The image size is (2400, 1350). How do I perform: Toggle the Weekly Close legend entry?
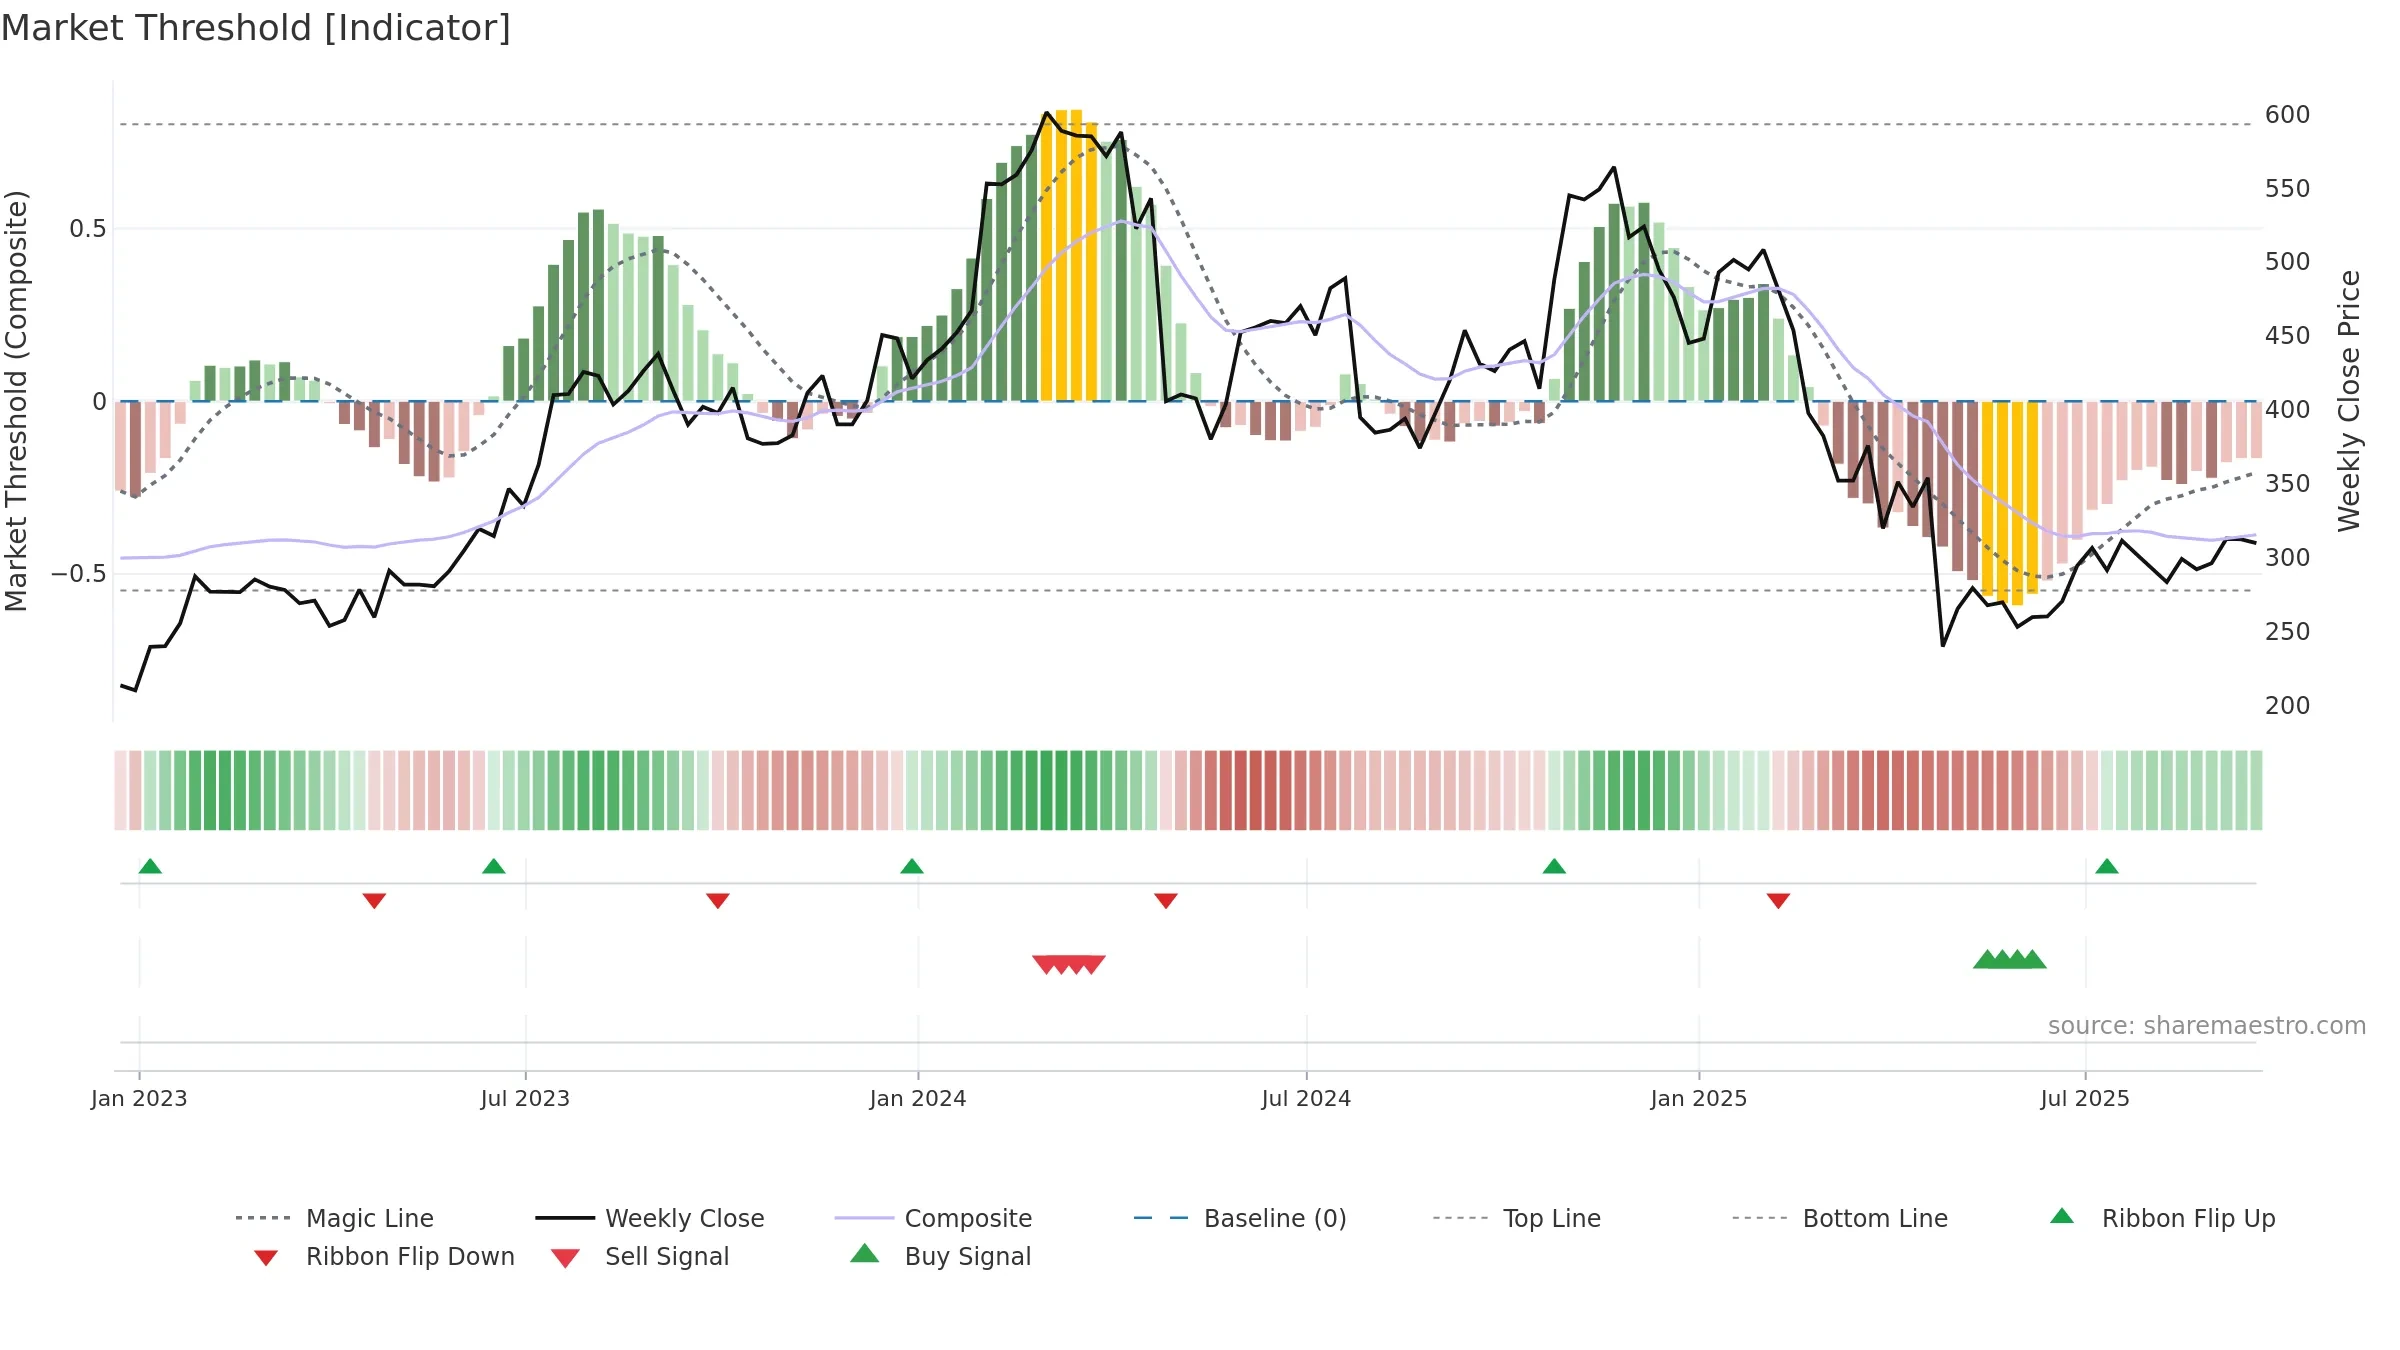point(650,1218)
